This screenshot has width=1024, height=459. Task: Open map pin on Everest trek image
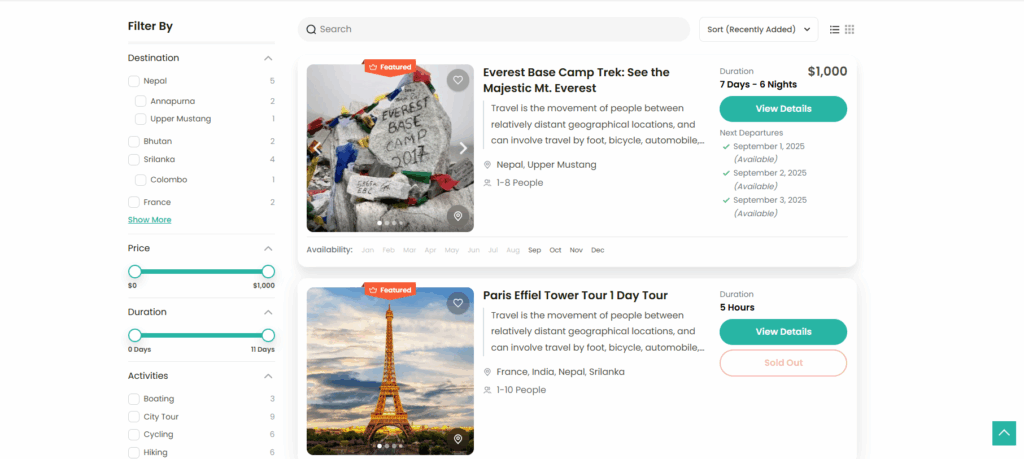(x=457, y=216)
